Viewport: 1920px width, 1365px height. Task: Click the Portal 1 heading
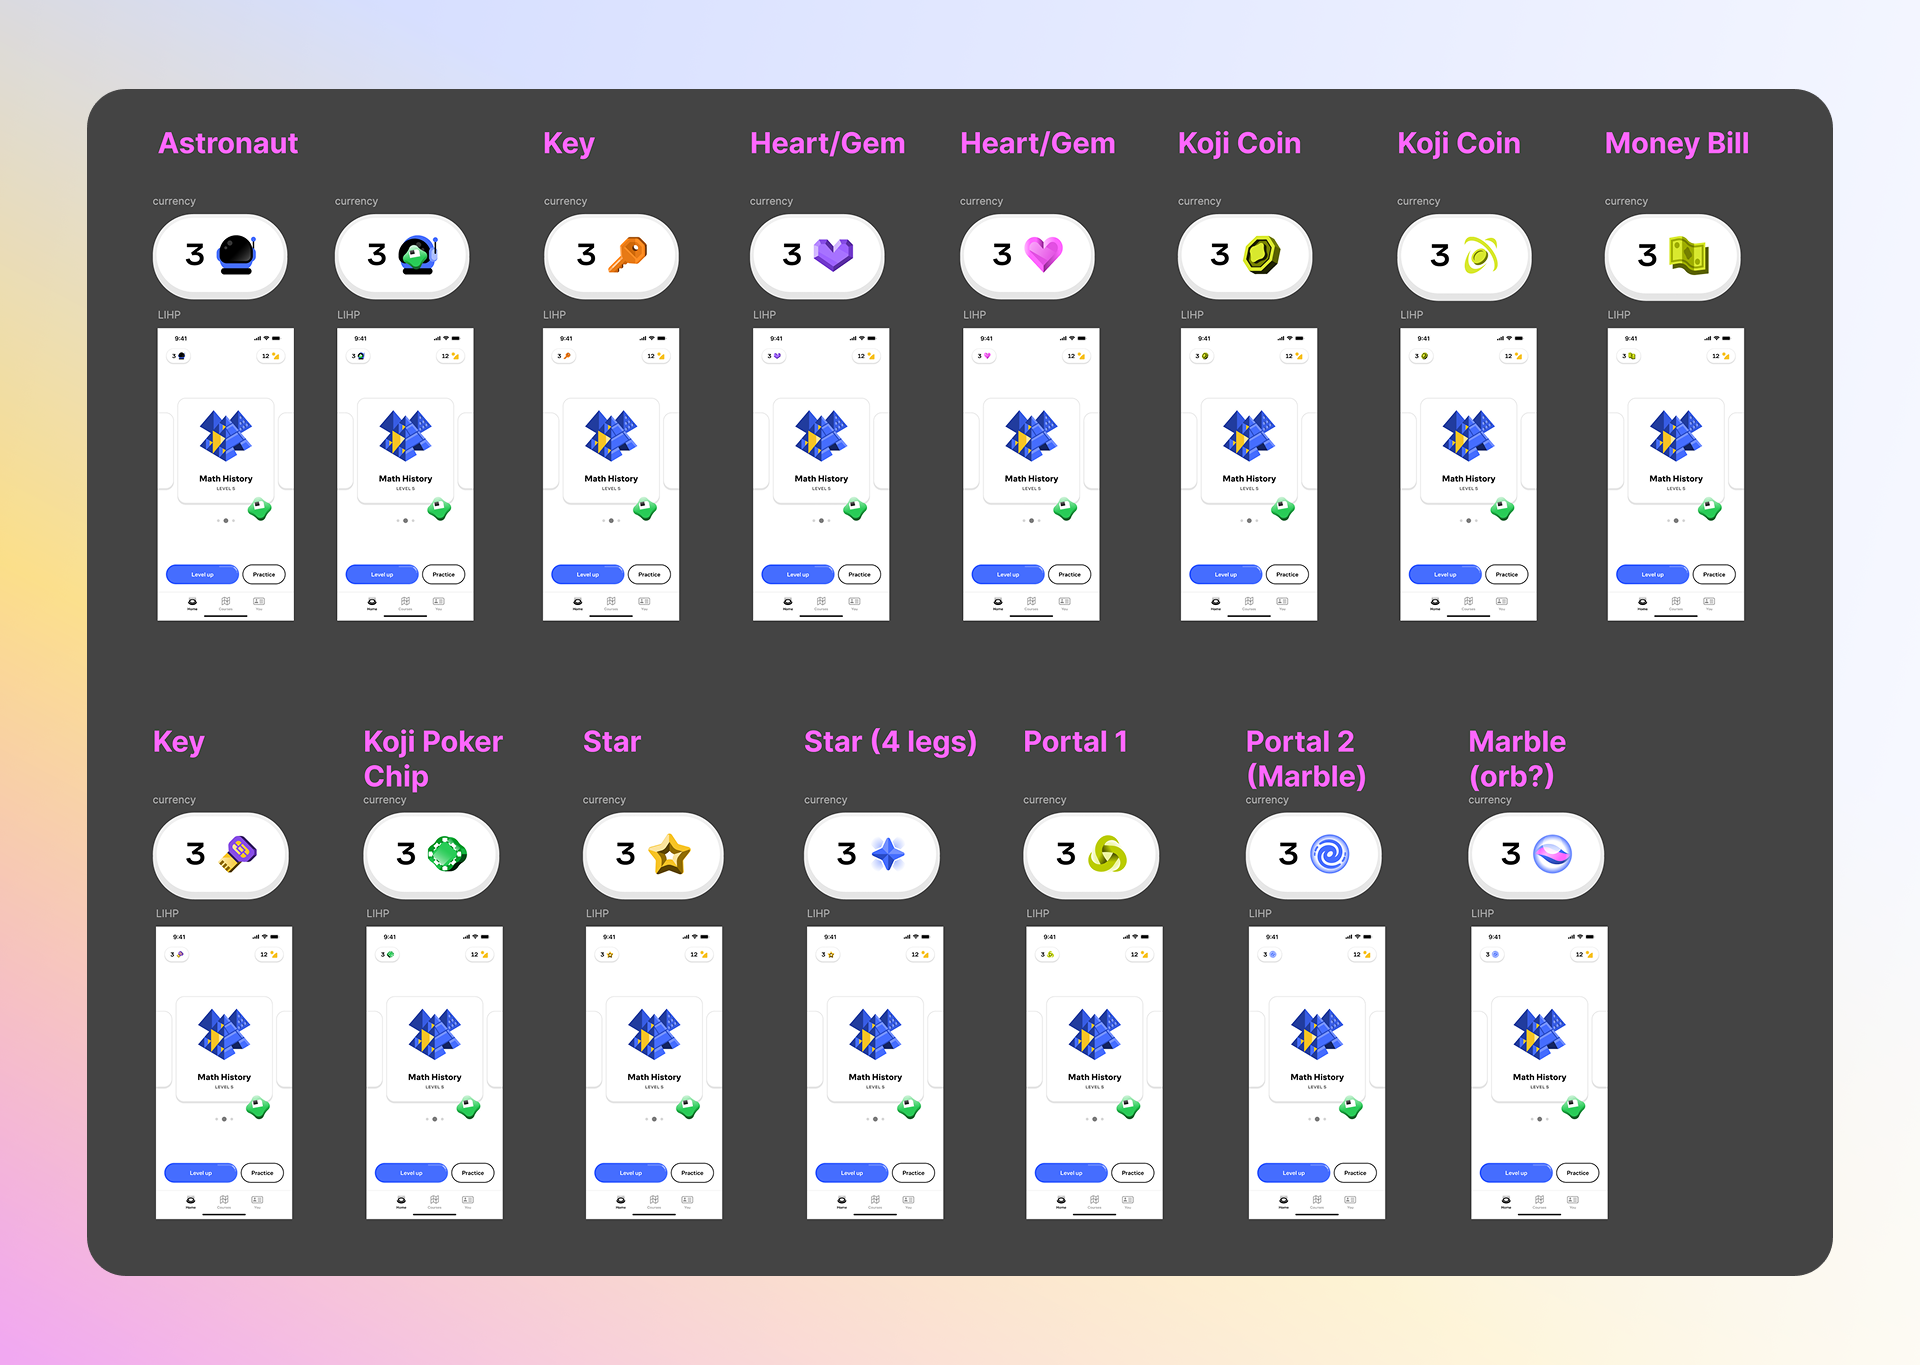pyautogui.click(x=1075, y=742)
